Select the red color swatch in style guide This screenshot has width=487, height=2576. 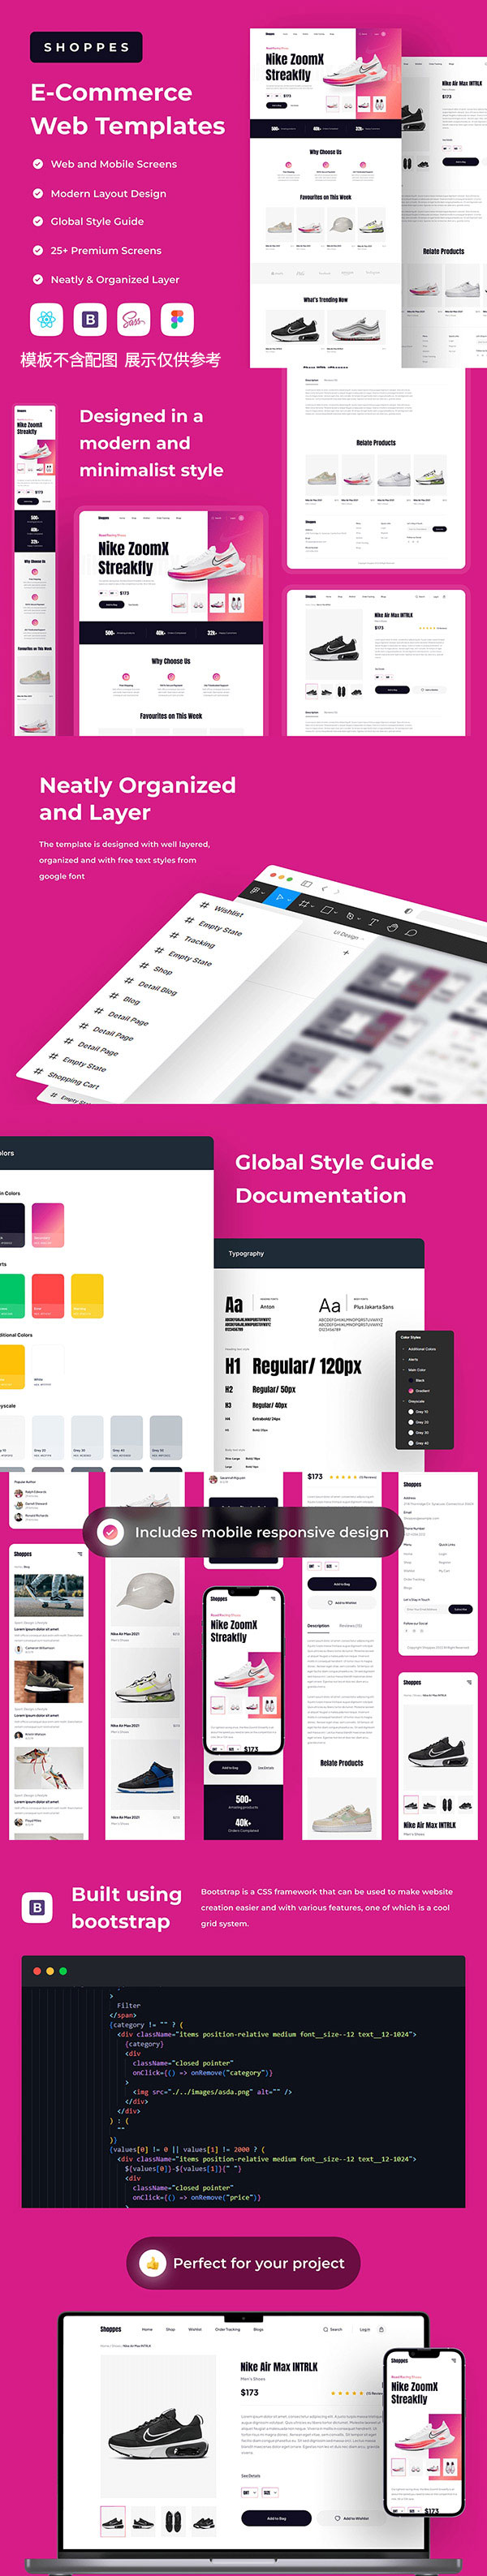[x=48, y=1292]
